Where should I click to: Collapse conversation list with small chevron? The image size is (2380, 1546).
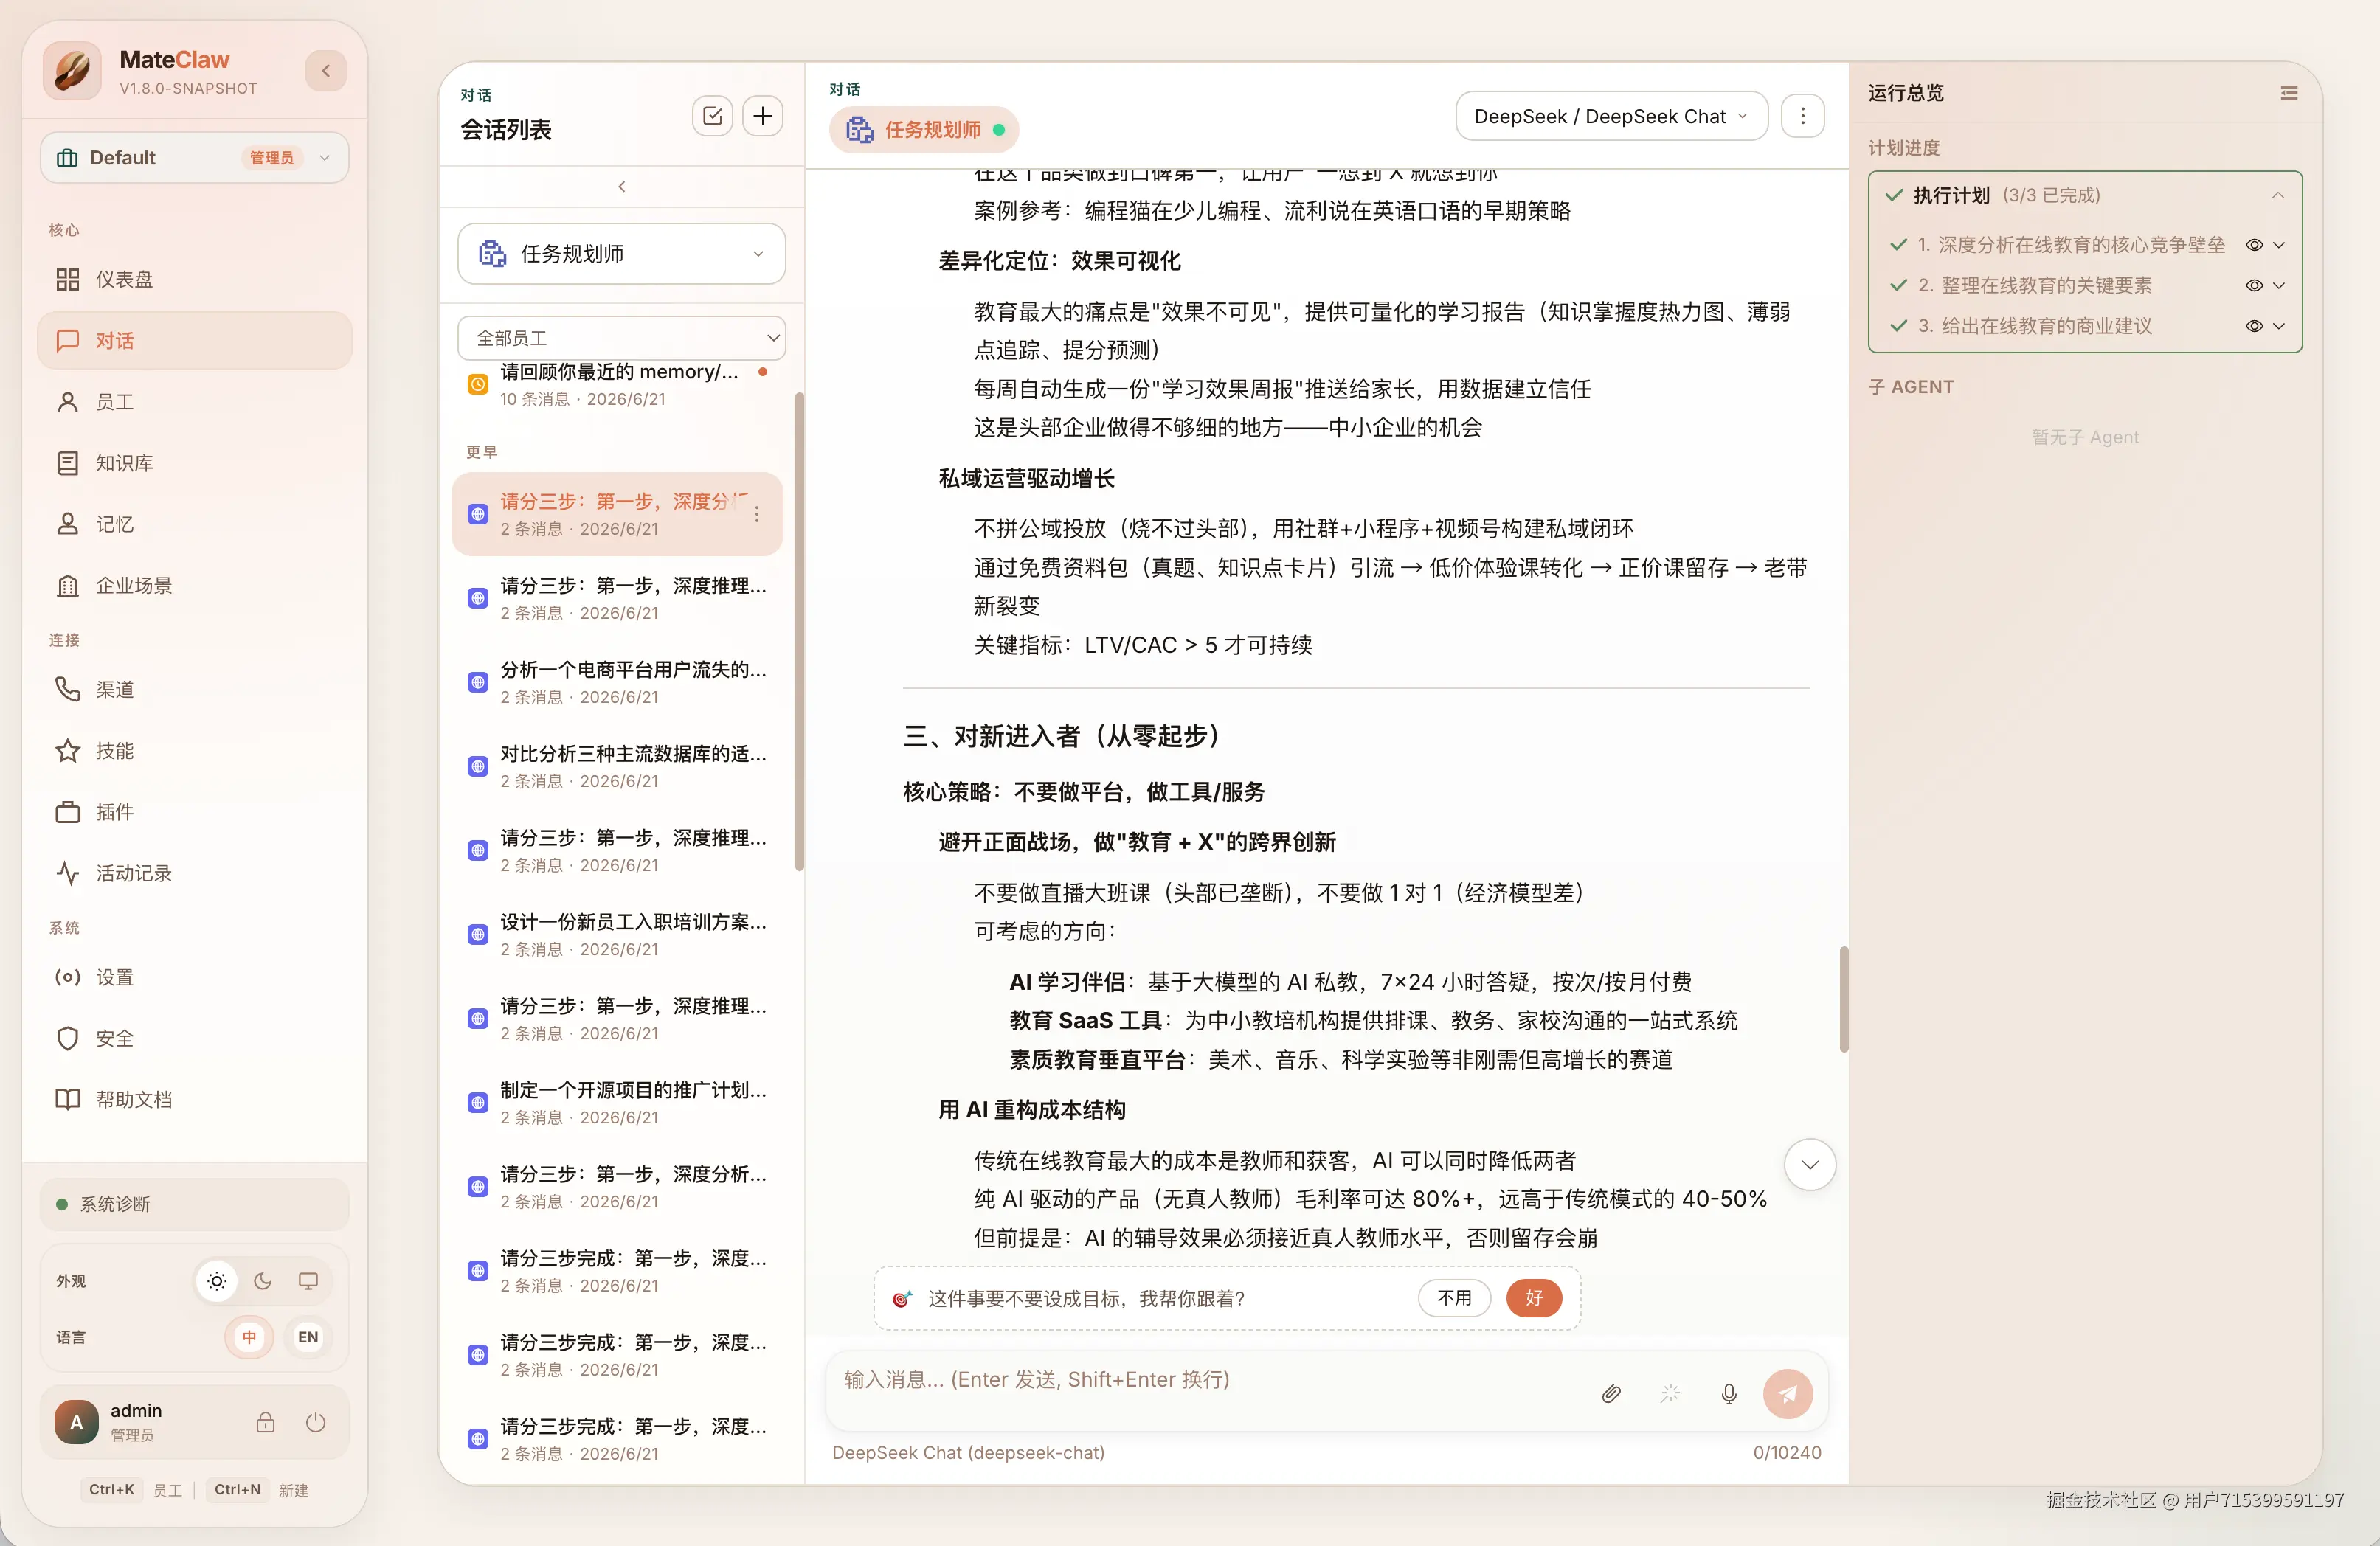tap(622, 187)
